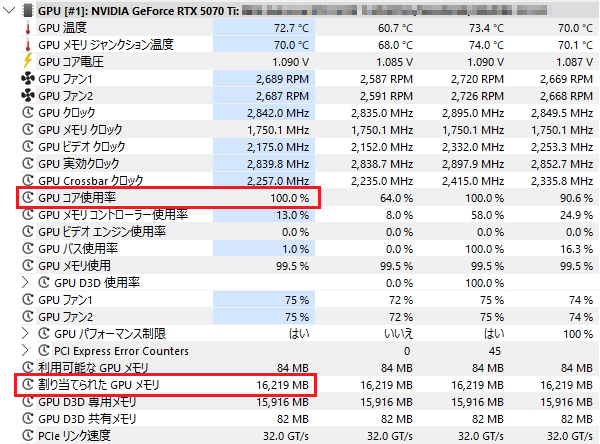
Task: Click the maximum value 2,897.9 MHz
Action: point(473,164)
